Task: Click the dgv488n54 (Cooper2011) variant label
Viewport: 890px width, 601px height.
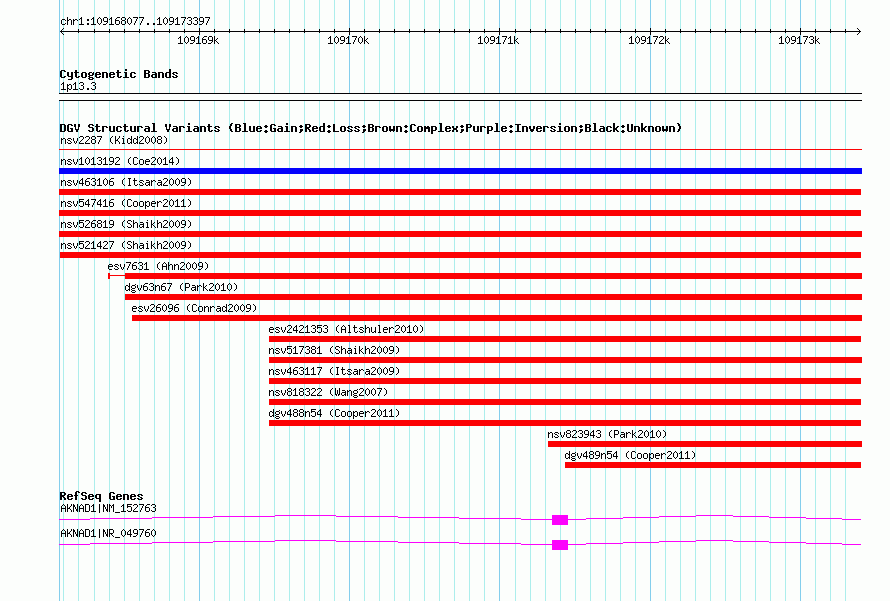Action: tap(334, 413)
